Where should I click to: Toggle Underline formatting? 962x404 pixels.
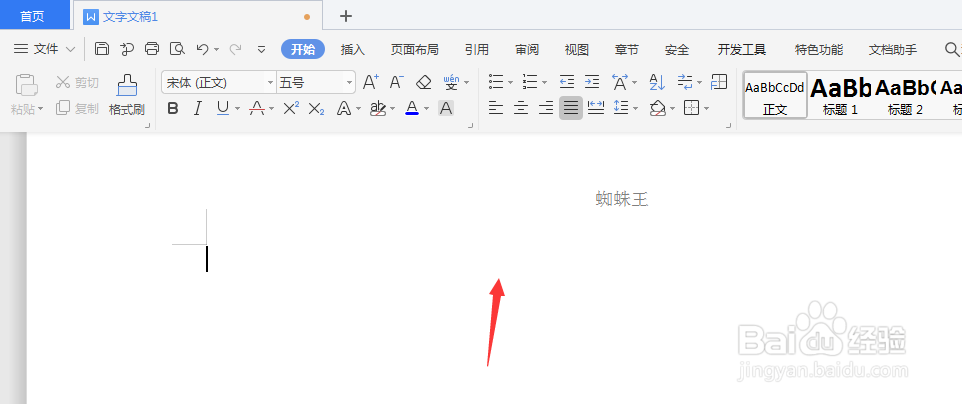(x=223, y=109)
